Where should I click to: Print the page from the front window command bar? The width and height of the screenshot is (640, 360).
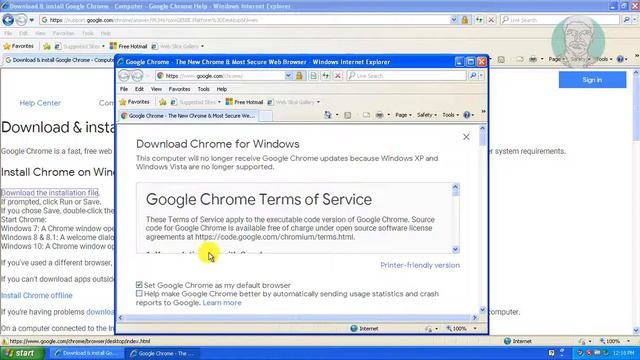tap(379, 115)
